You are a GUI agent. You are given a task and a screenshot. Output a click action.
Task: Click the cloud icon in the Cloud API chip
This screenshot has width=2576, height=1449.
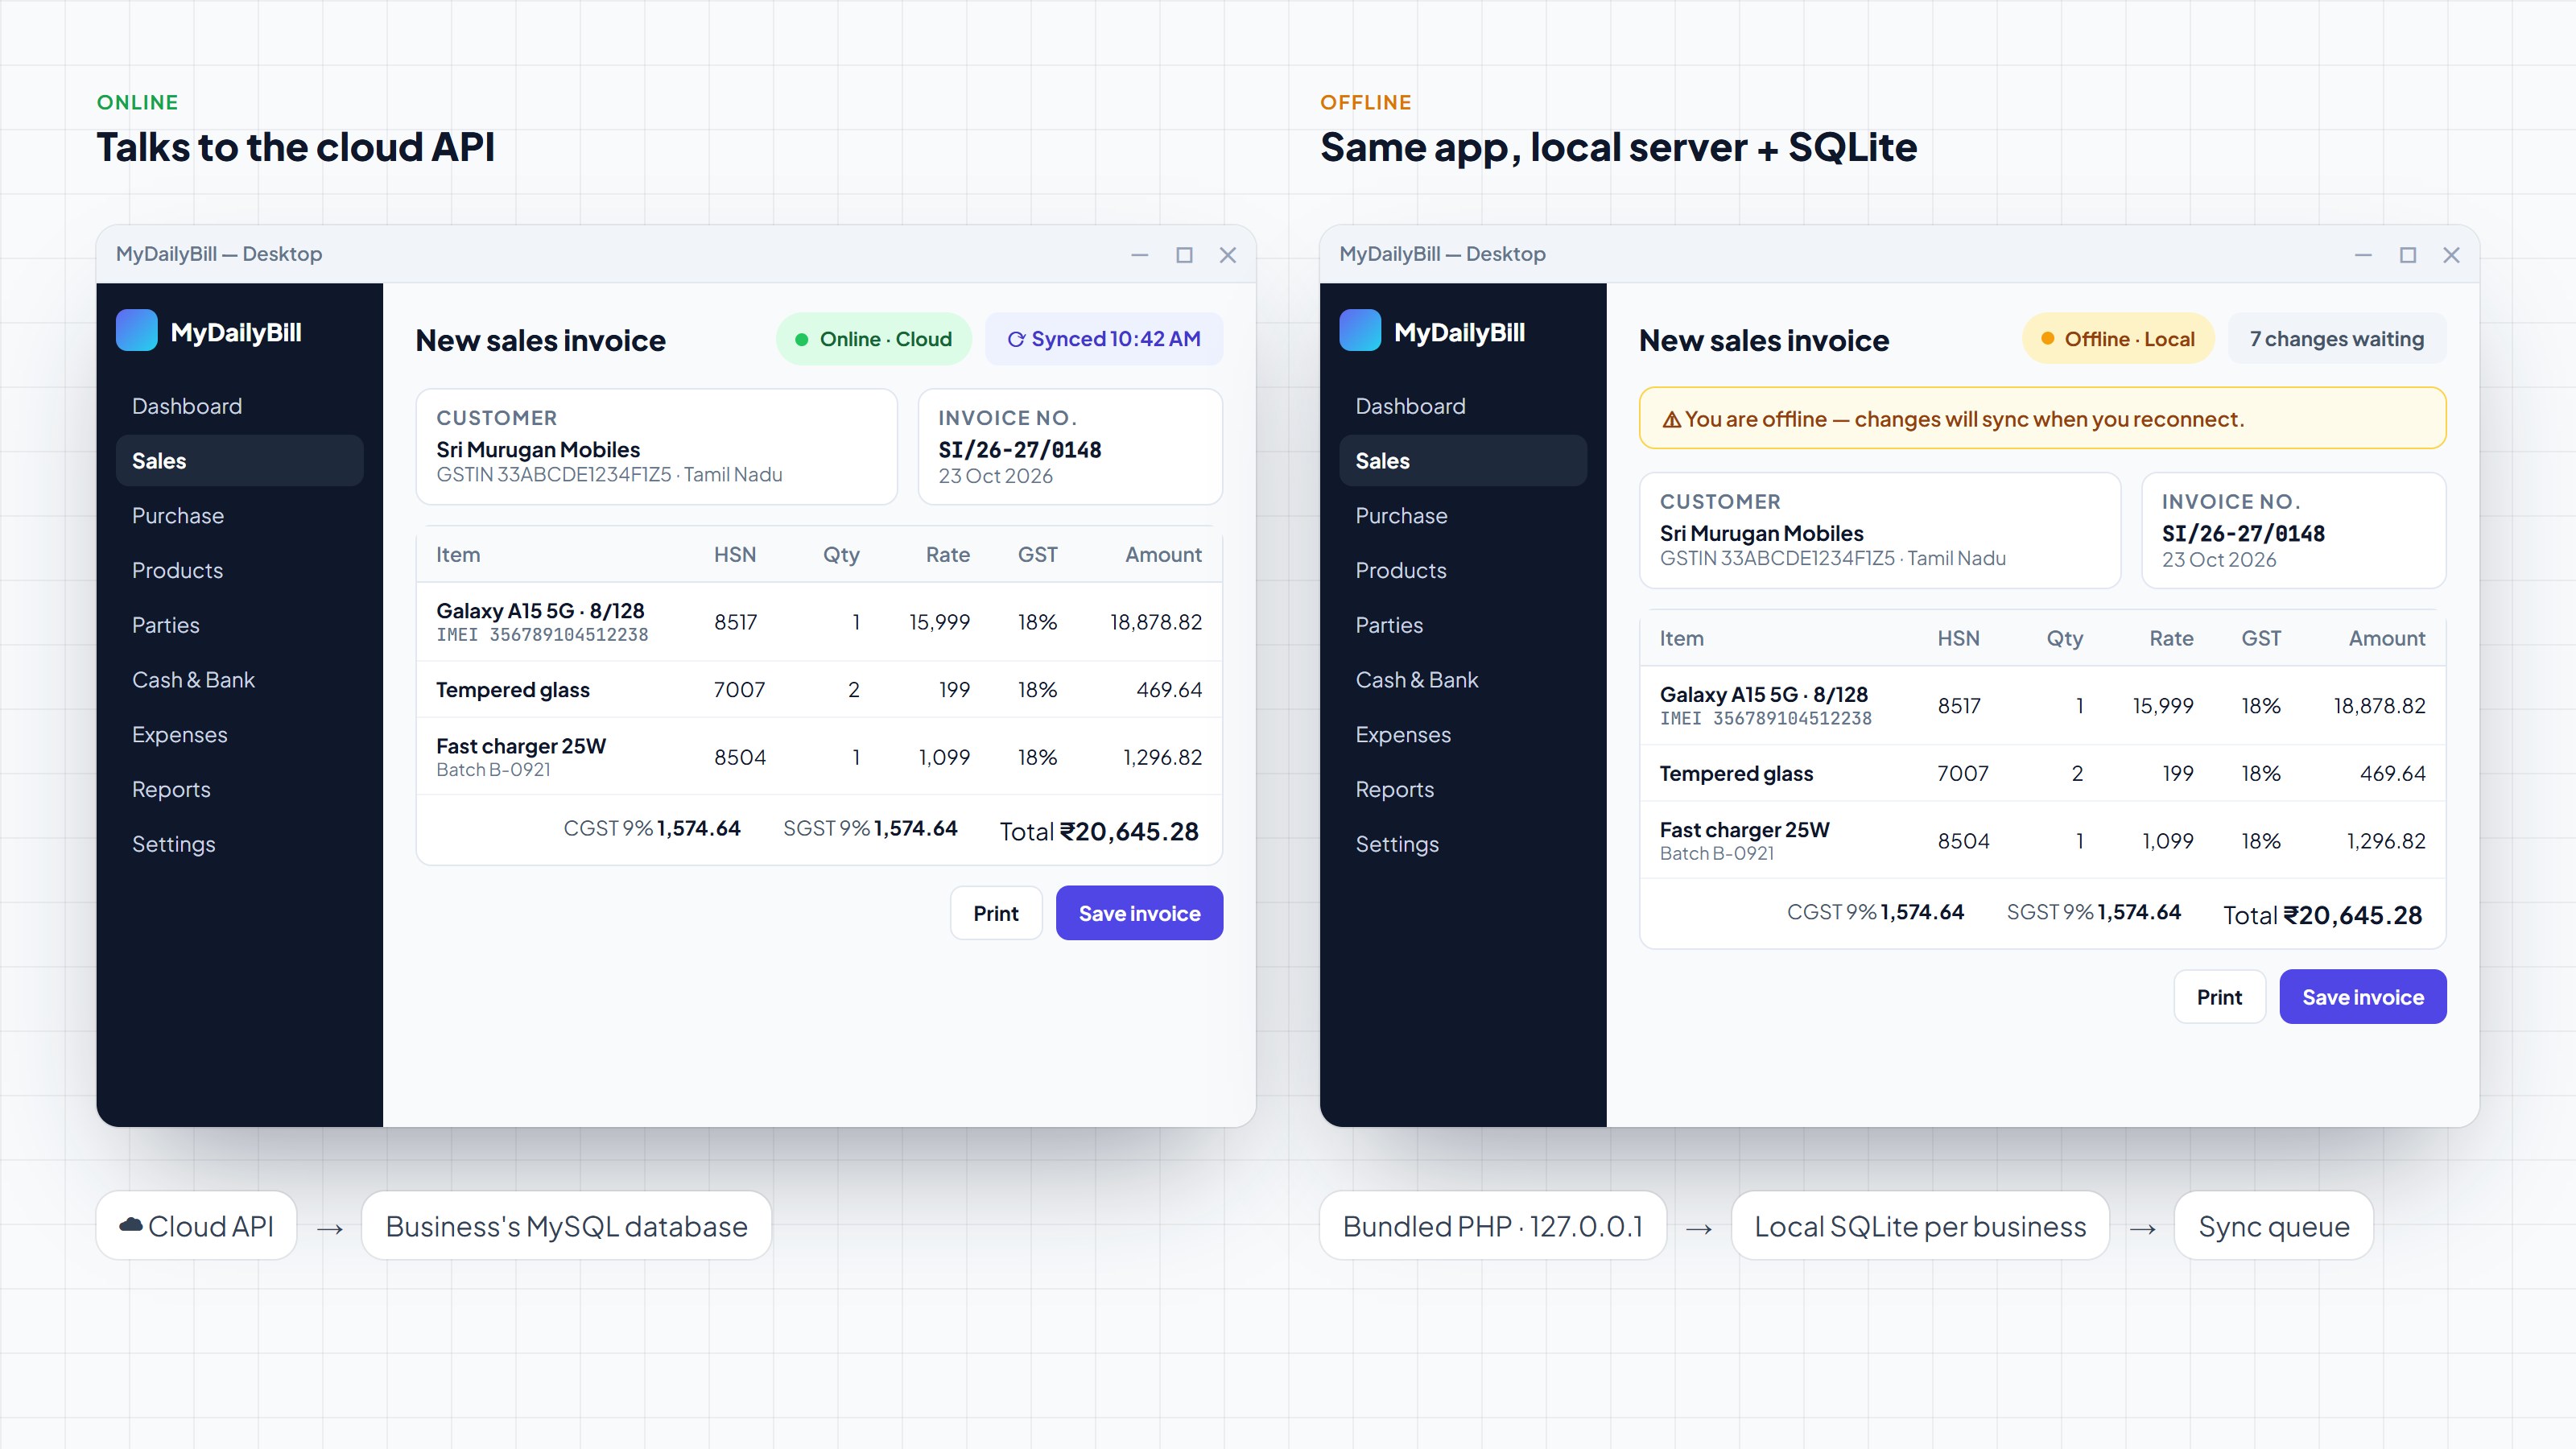(131, 1225)
